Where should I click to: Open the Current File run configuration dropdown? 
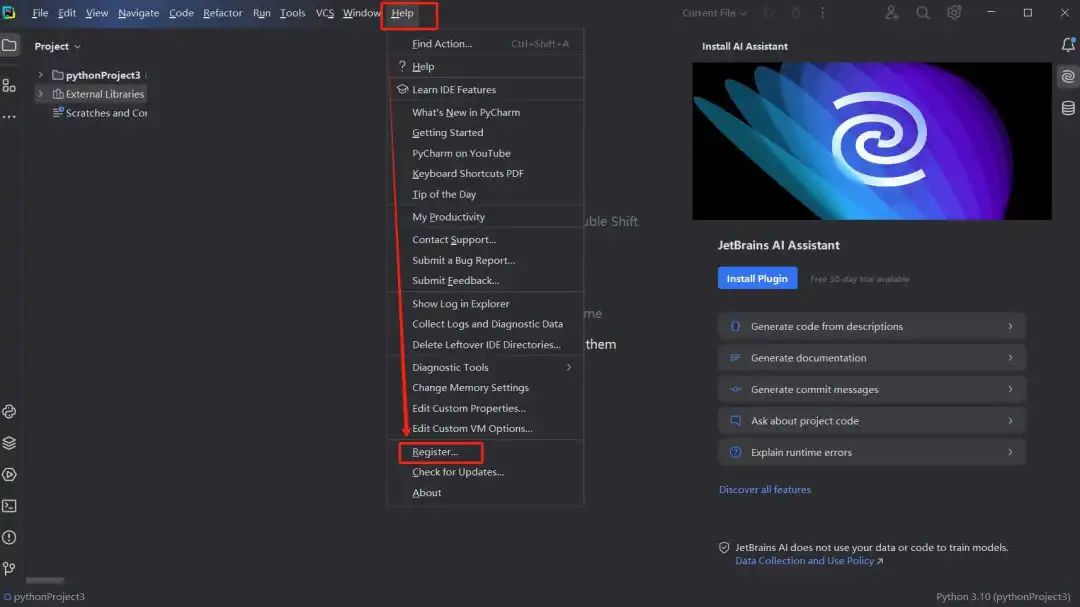(x=714, y=13)
